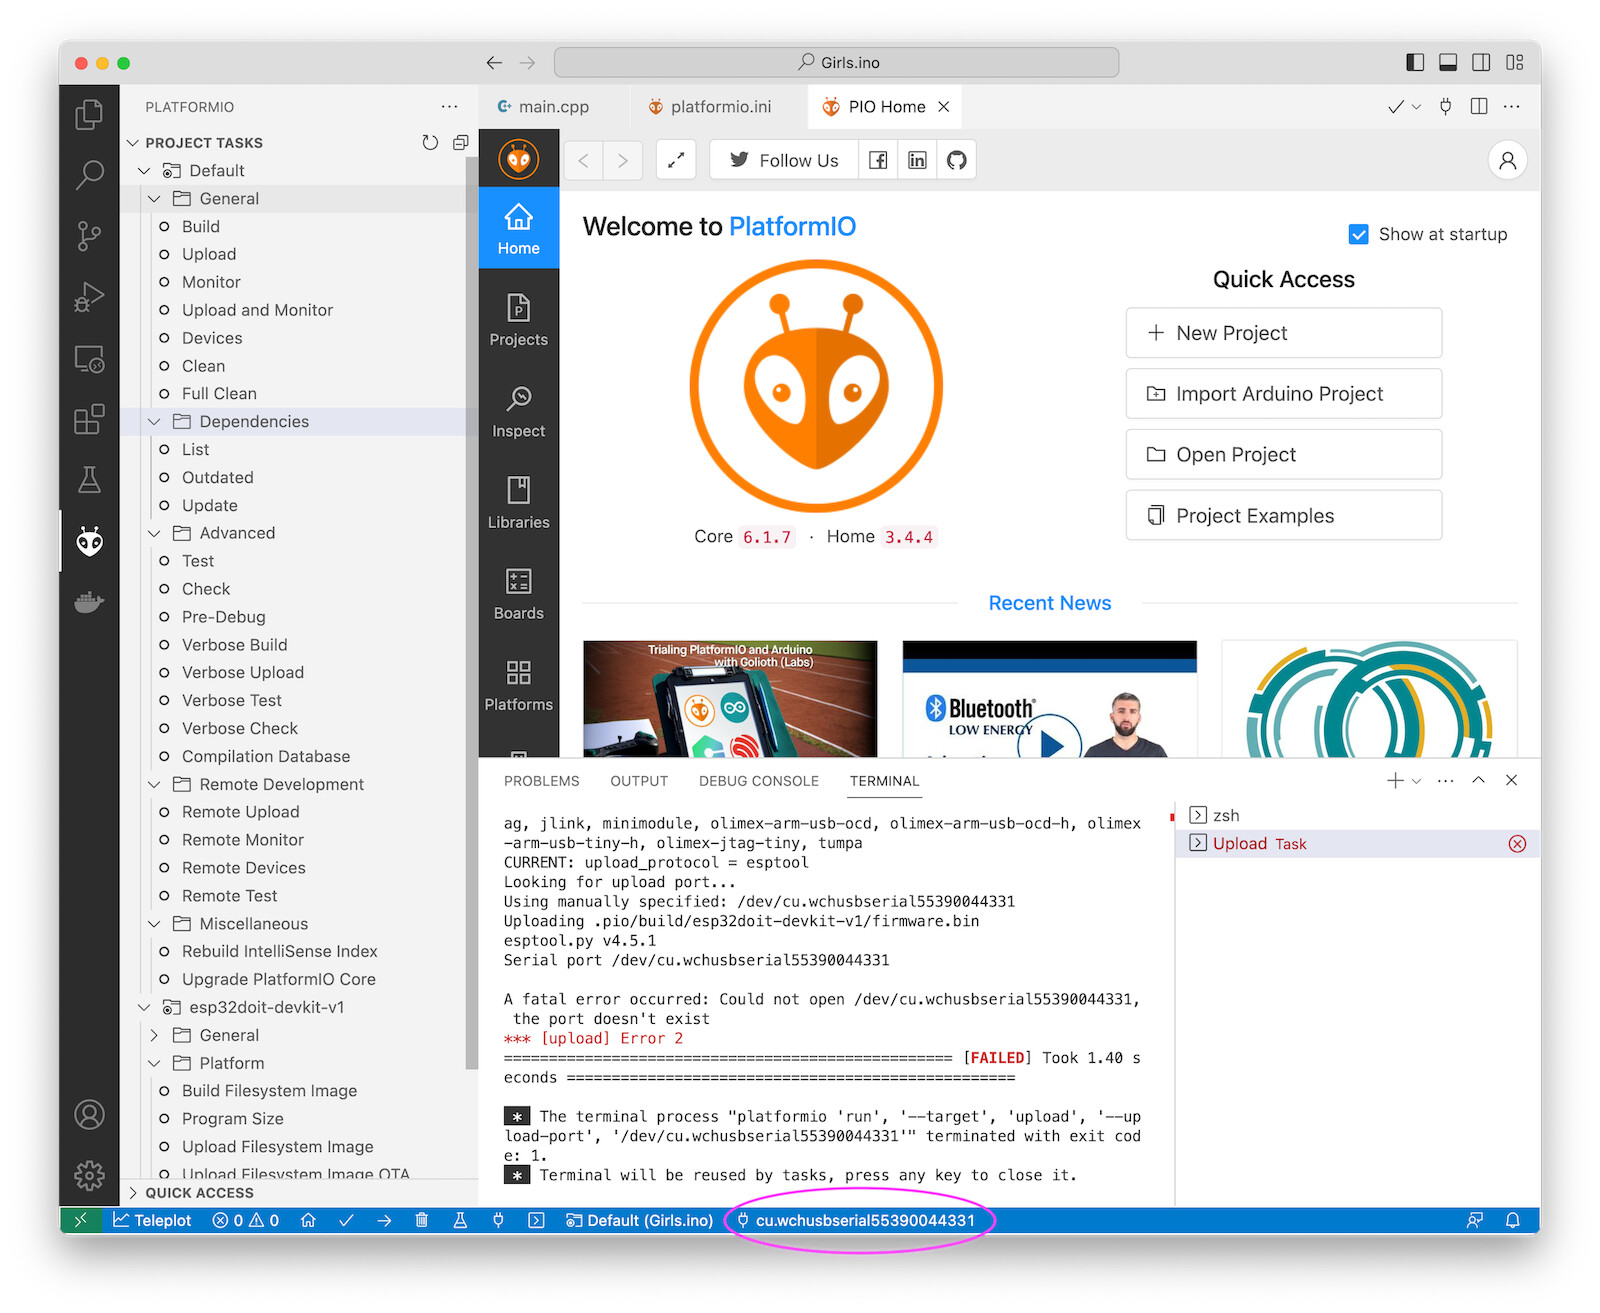Click the status bar Build checkmark
1600x1313 pixels.
346,1220
